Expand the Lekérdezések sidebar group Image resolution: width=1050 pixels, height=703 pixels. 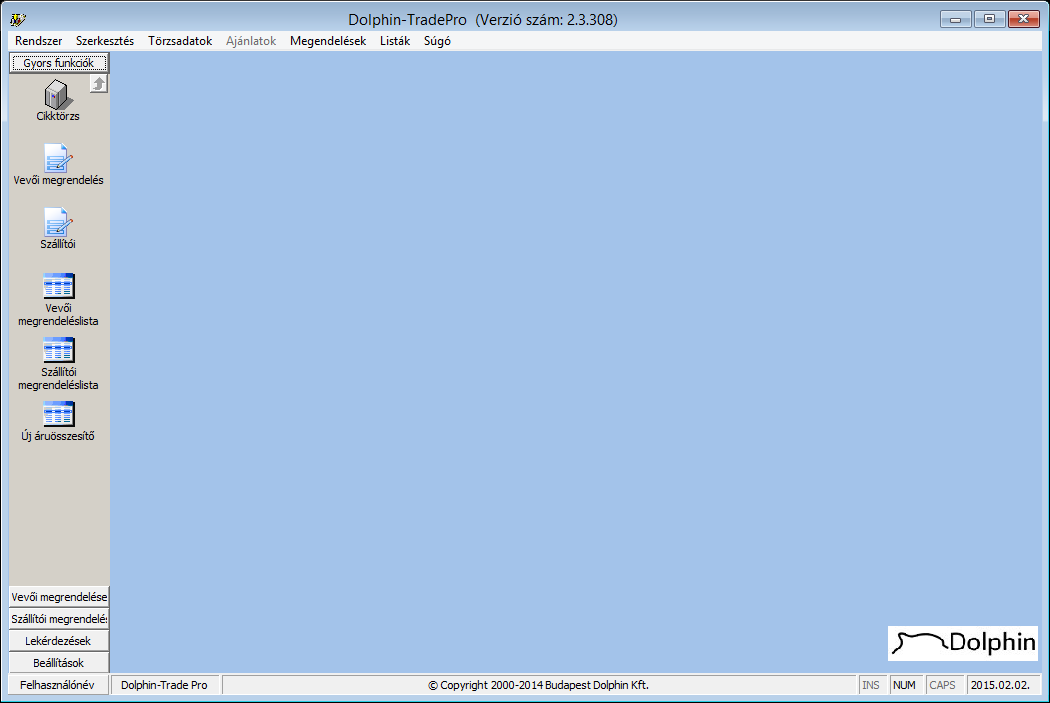(59, 641)
